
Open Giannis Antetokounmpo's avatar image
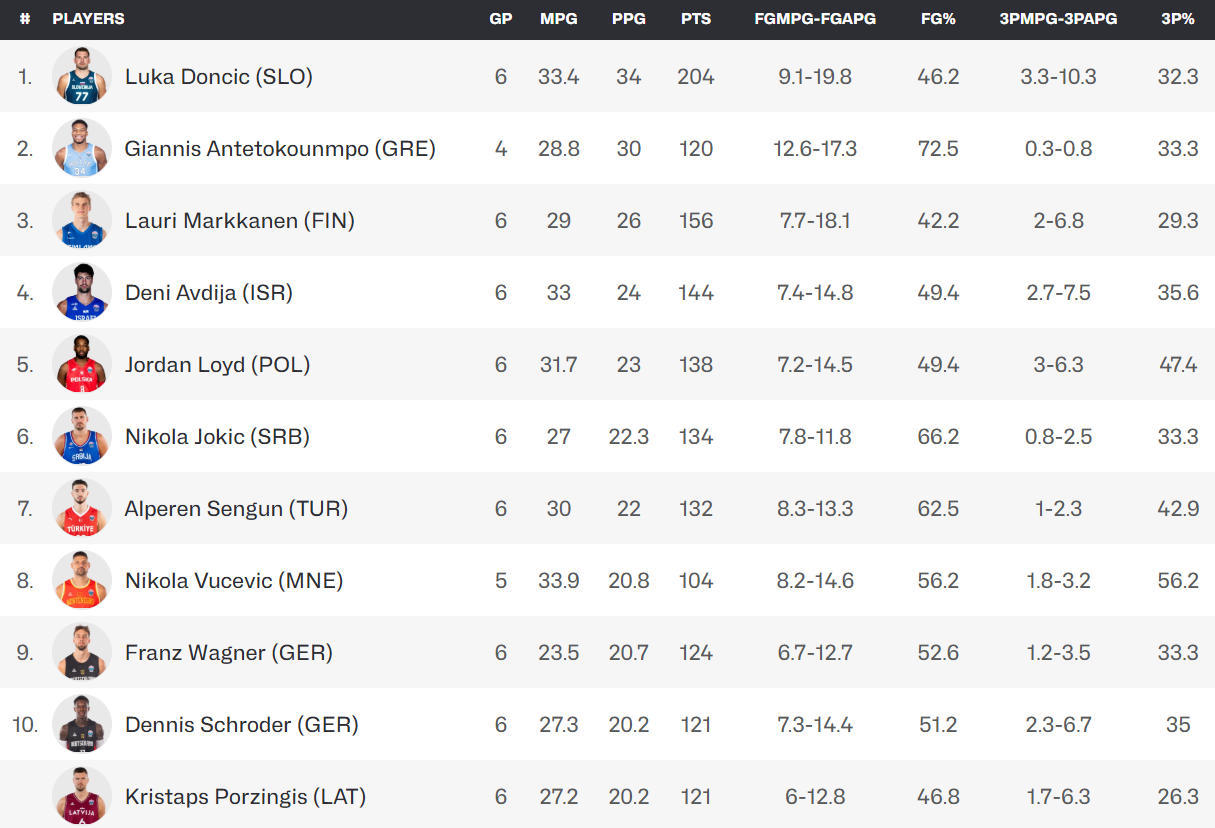point(82,148)
